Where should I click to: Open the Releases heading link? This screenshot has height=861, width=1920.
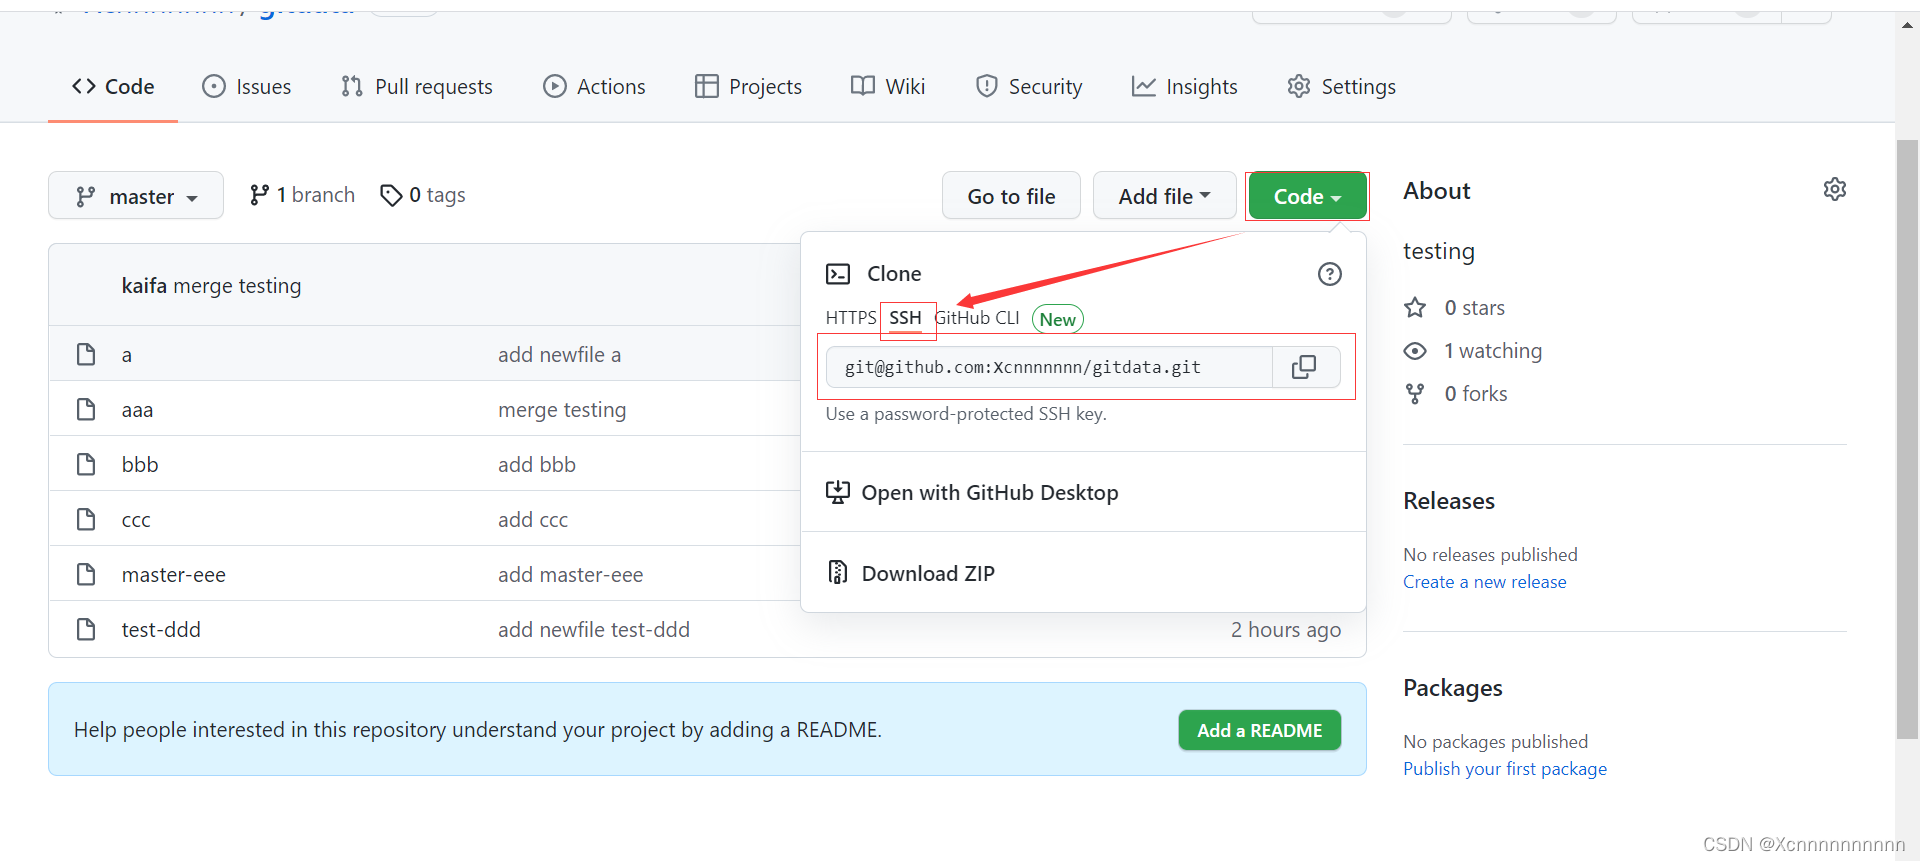(x=1449, y=501)
